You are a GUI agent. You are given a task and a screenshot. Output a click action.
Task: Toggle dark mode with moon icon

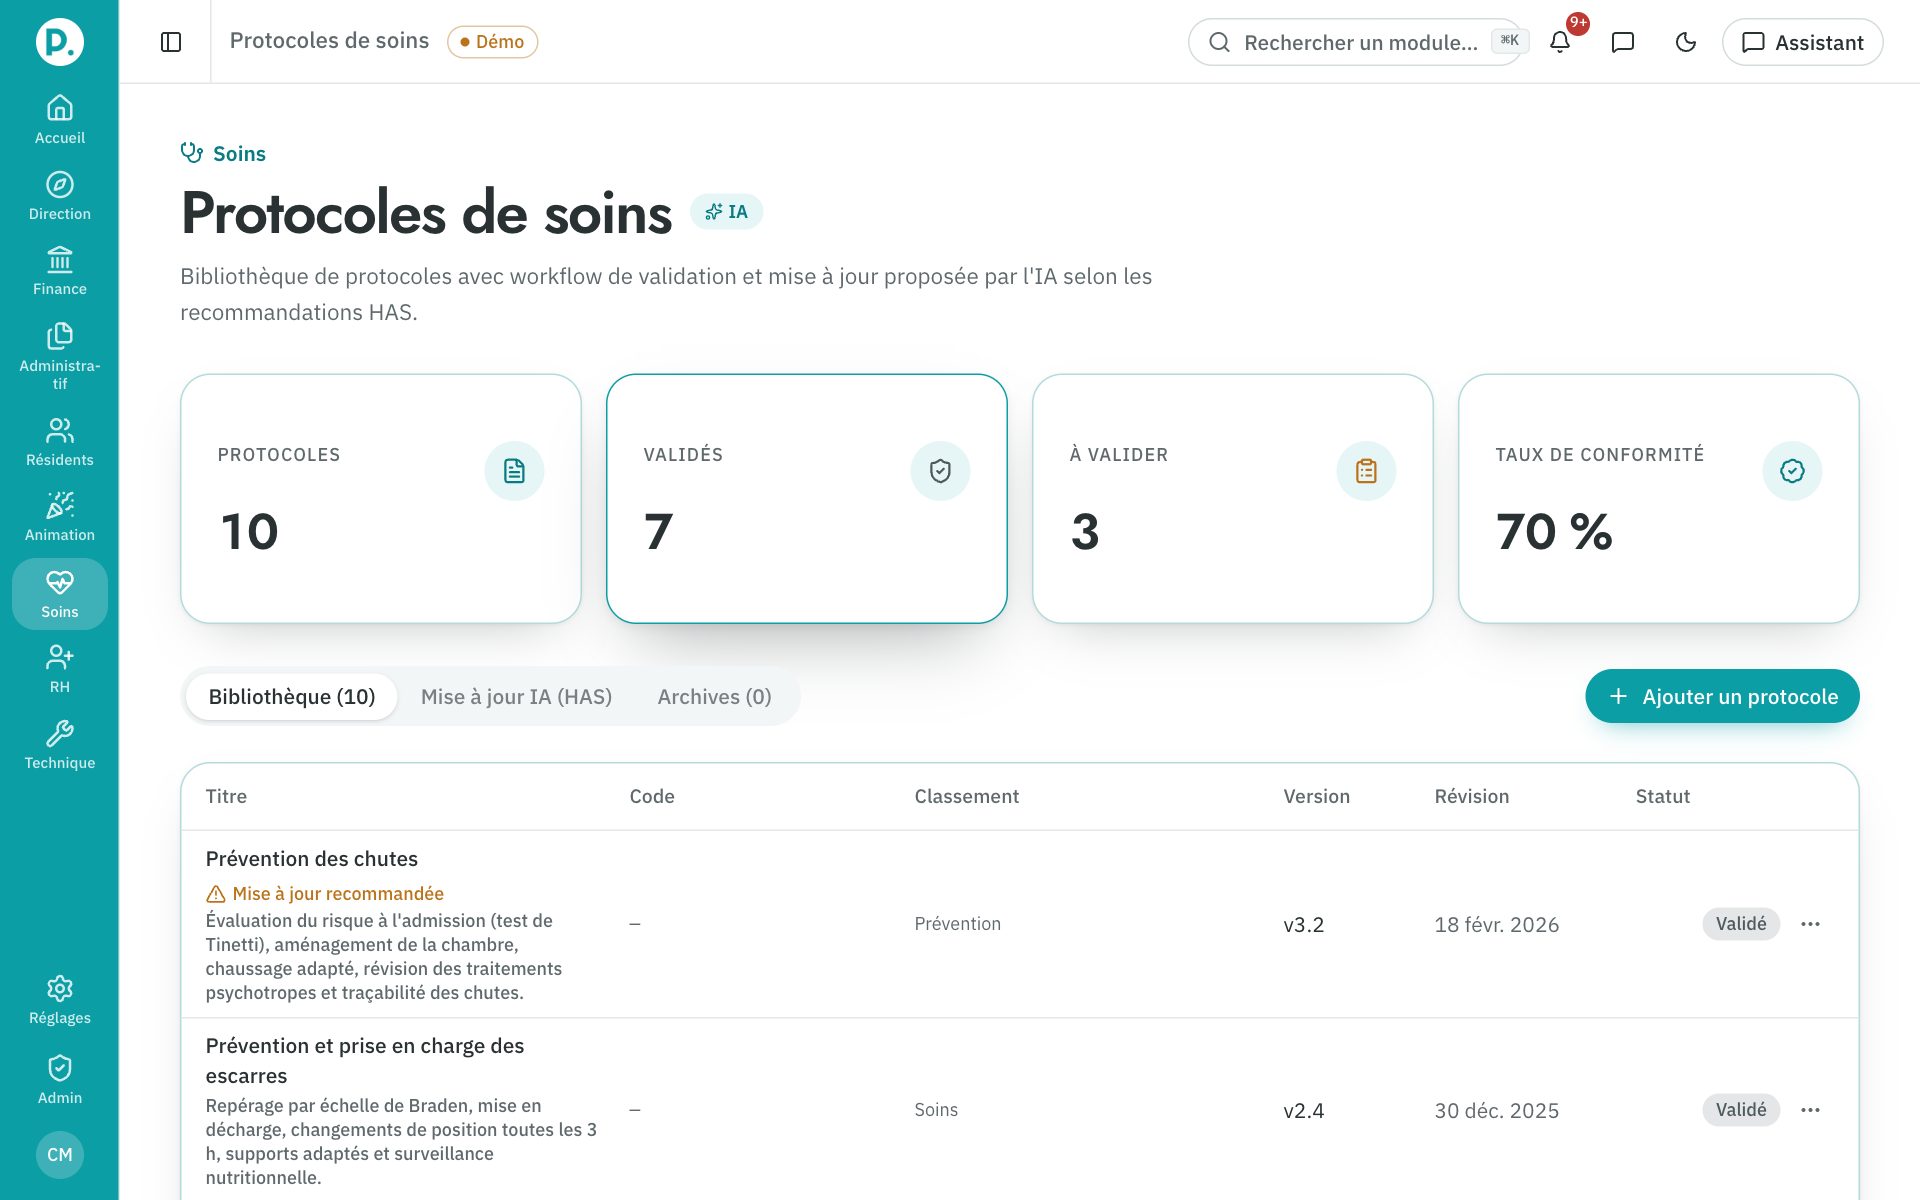pyautogui.click(x=1686, y=42)
